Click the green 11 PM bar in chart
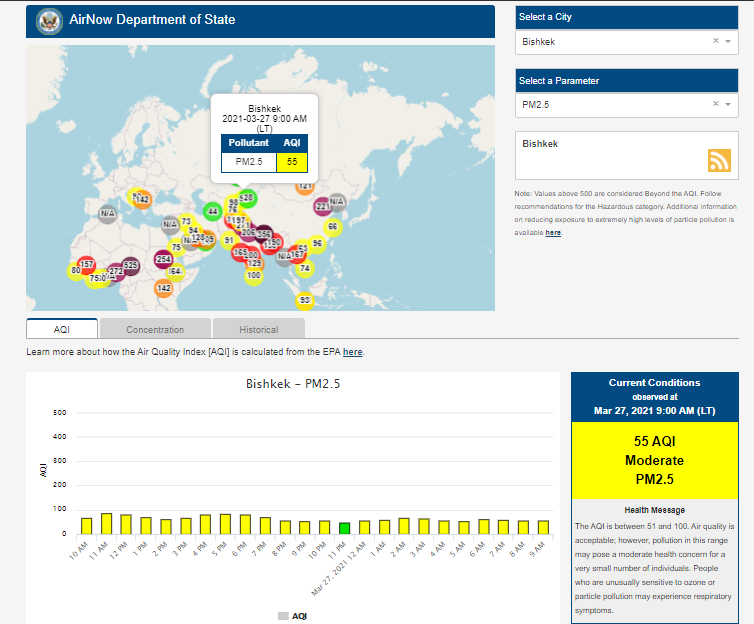The height and width of the screenshot is (624, 754). click(x=344, y=528)
